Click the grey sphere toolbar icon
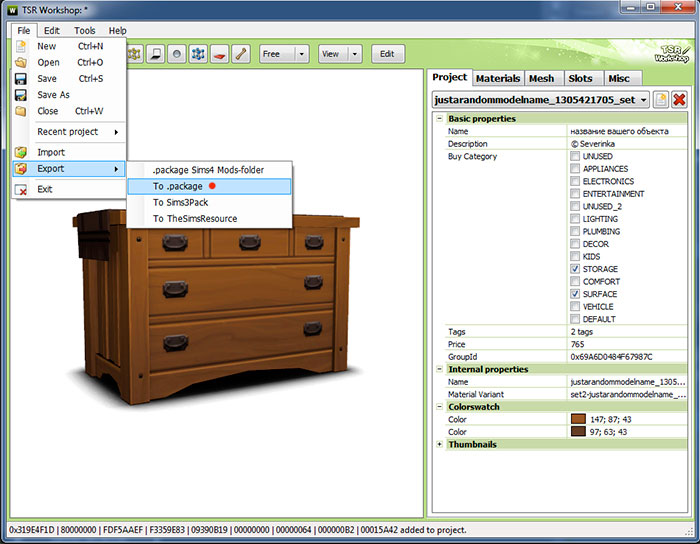700x544 pixels. click(177, 54)
